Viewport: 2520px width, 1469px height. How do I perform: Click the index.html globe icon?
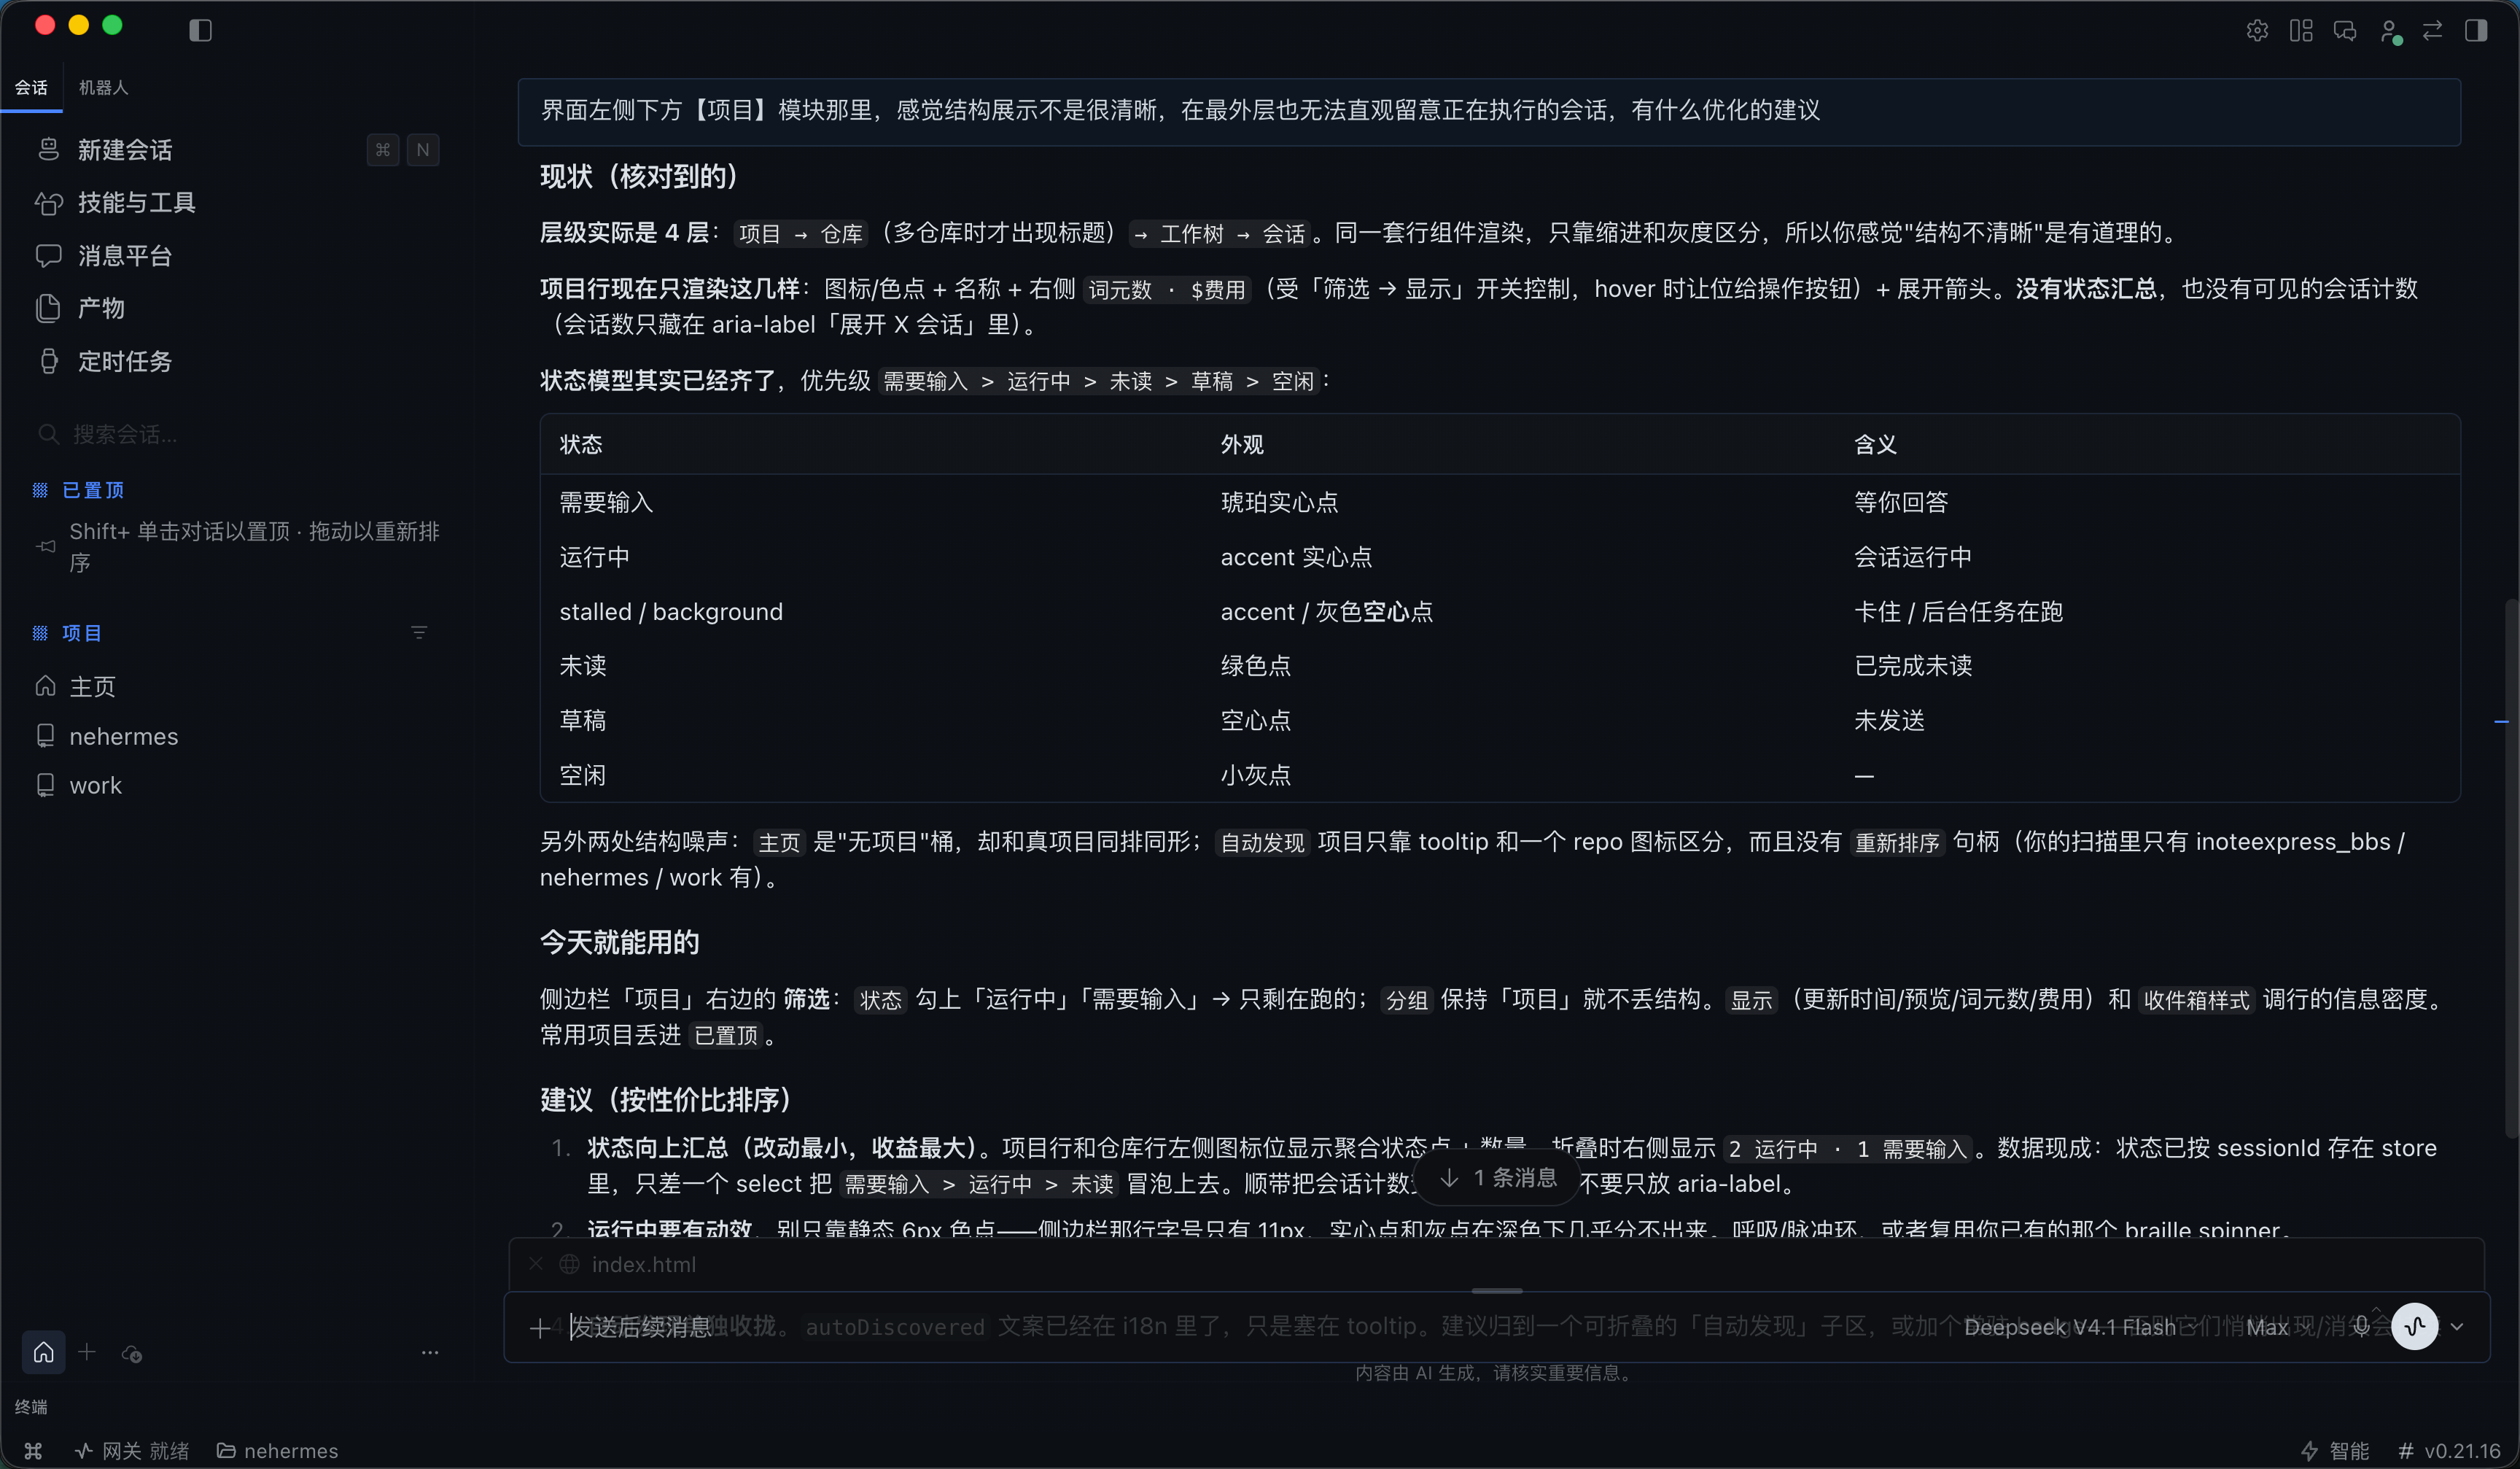coord(569,1264)
